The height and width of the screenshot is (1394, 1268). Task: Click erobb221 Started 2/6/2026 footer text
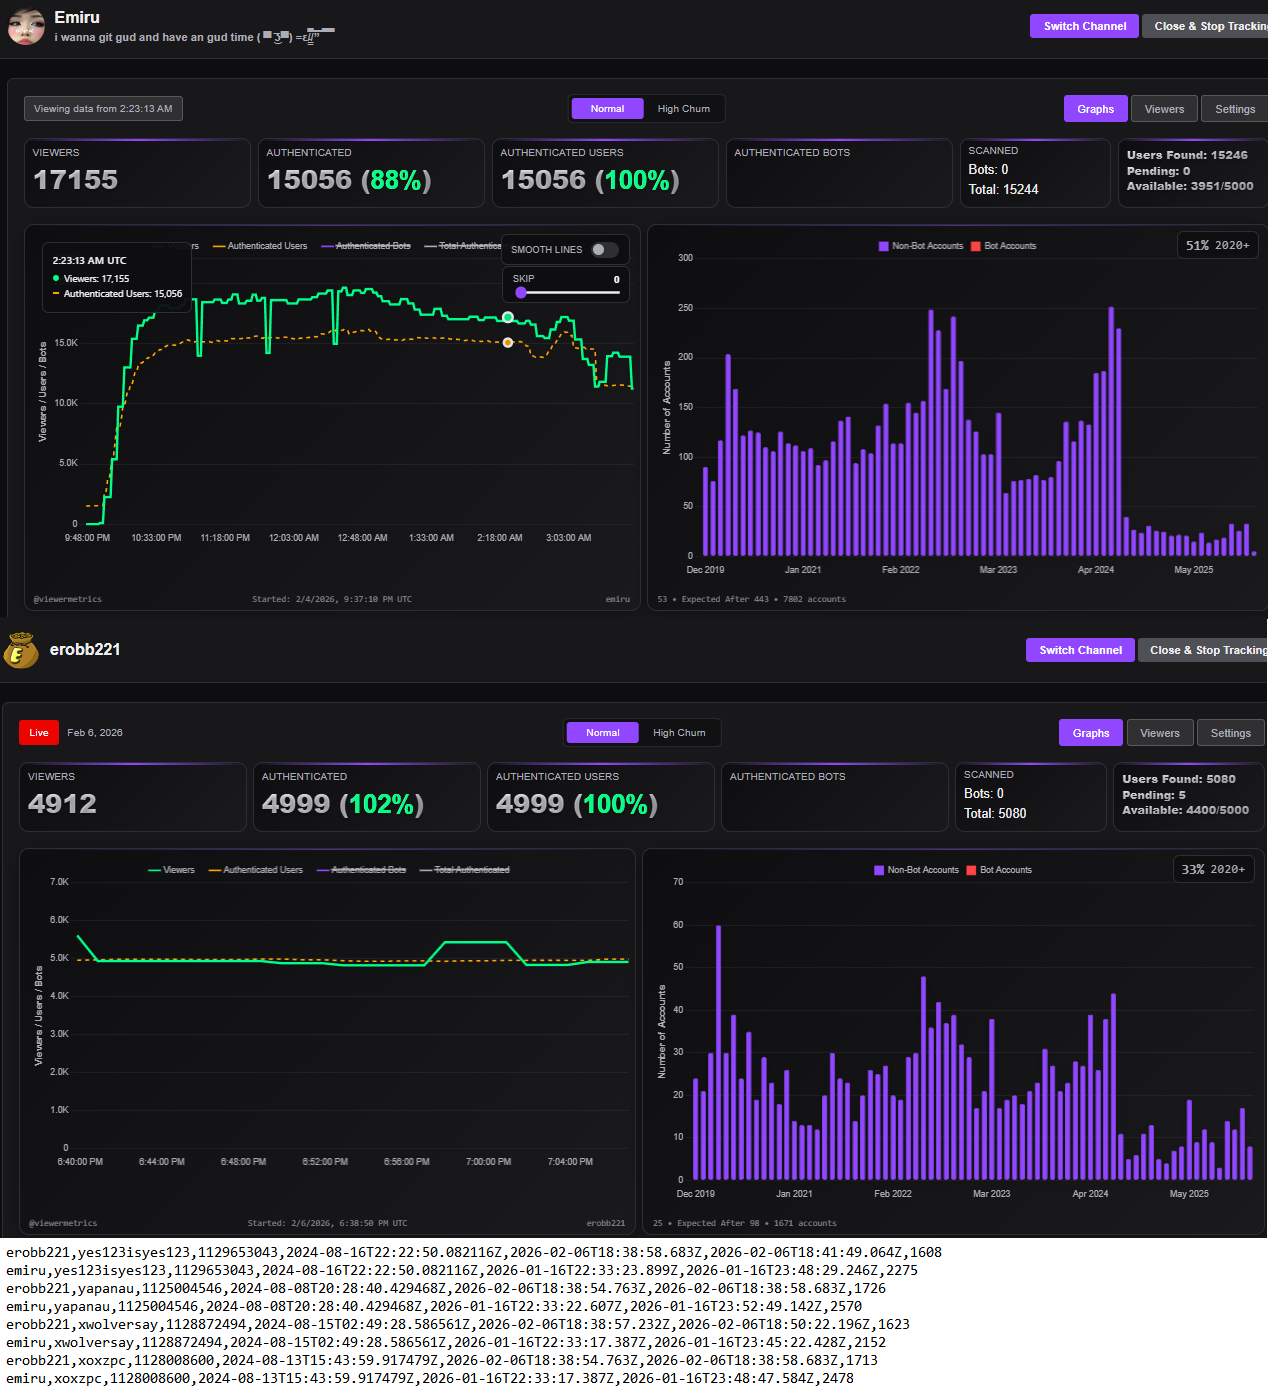coord(328,1223)
